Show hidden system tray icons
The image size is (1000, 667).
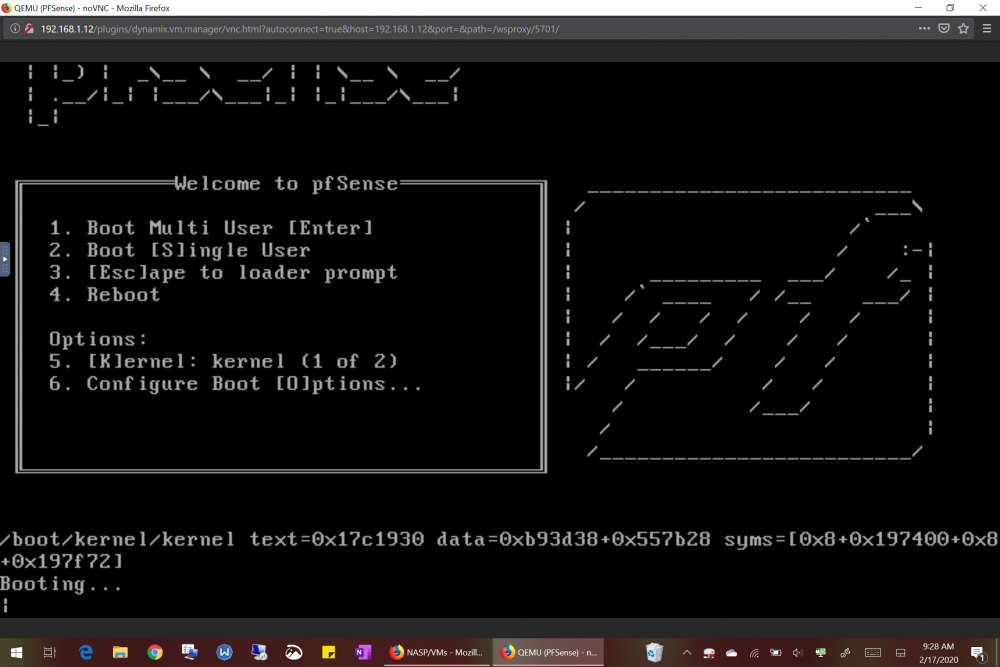point(687,652)
